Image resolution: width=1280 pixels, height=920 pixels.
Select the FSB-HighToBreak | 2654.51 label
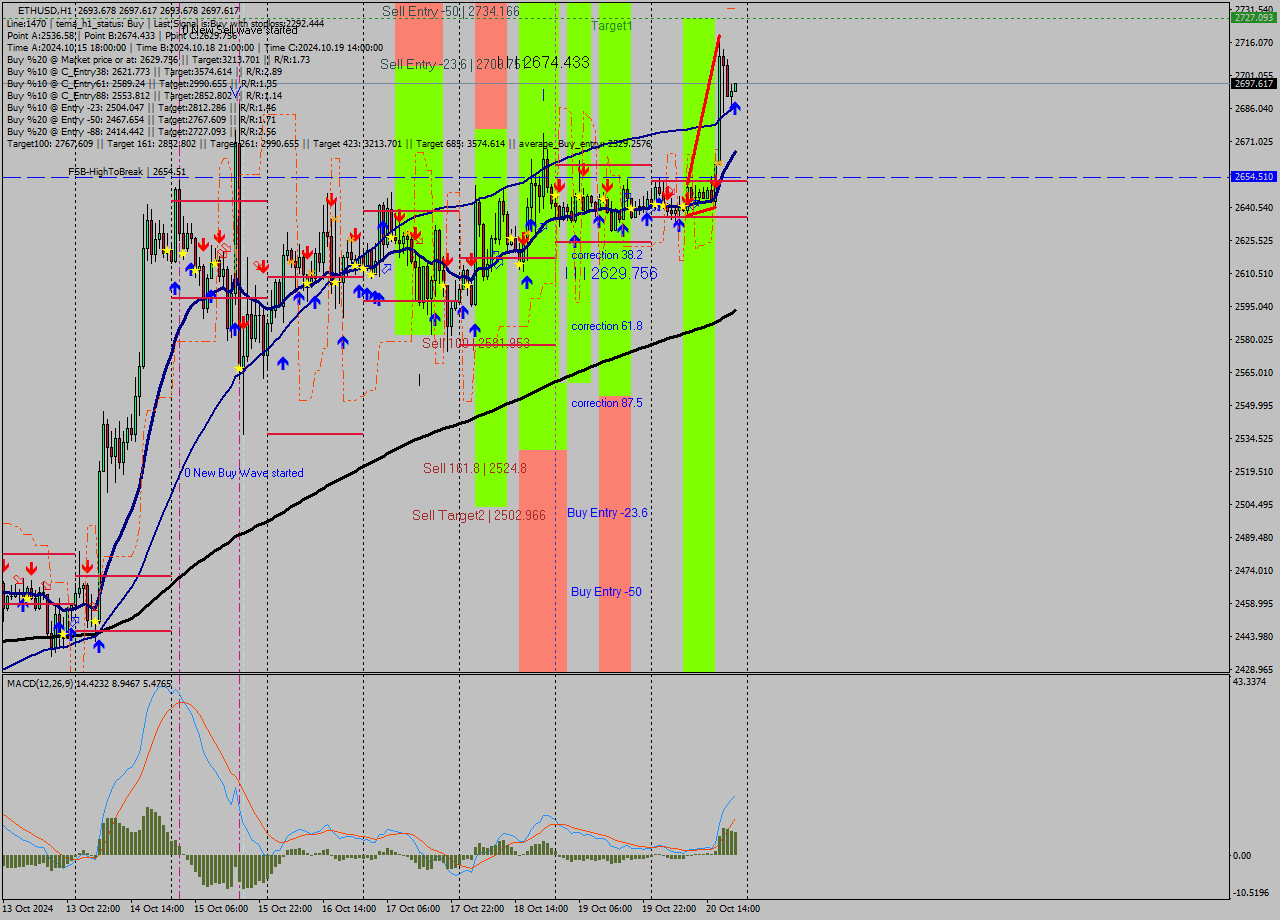coord(127,172)
